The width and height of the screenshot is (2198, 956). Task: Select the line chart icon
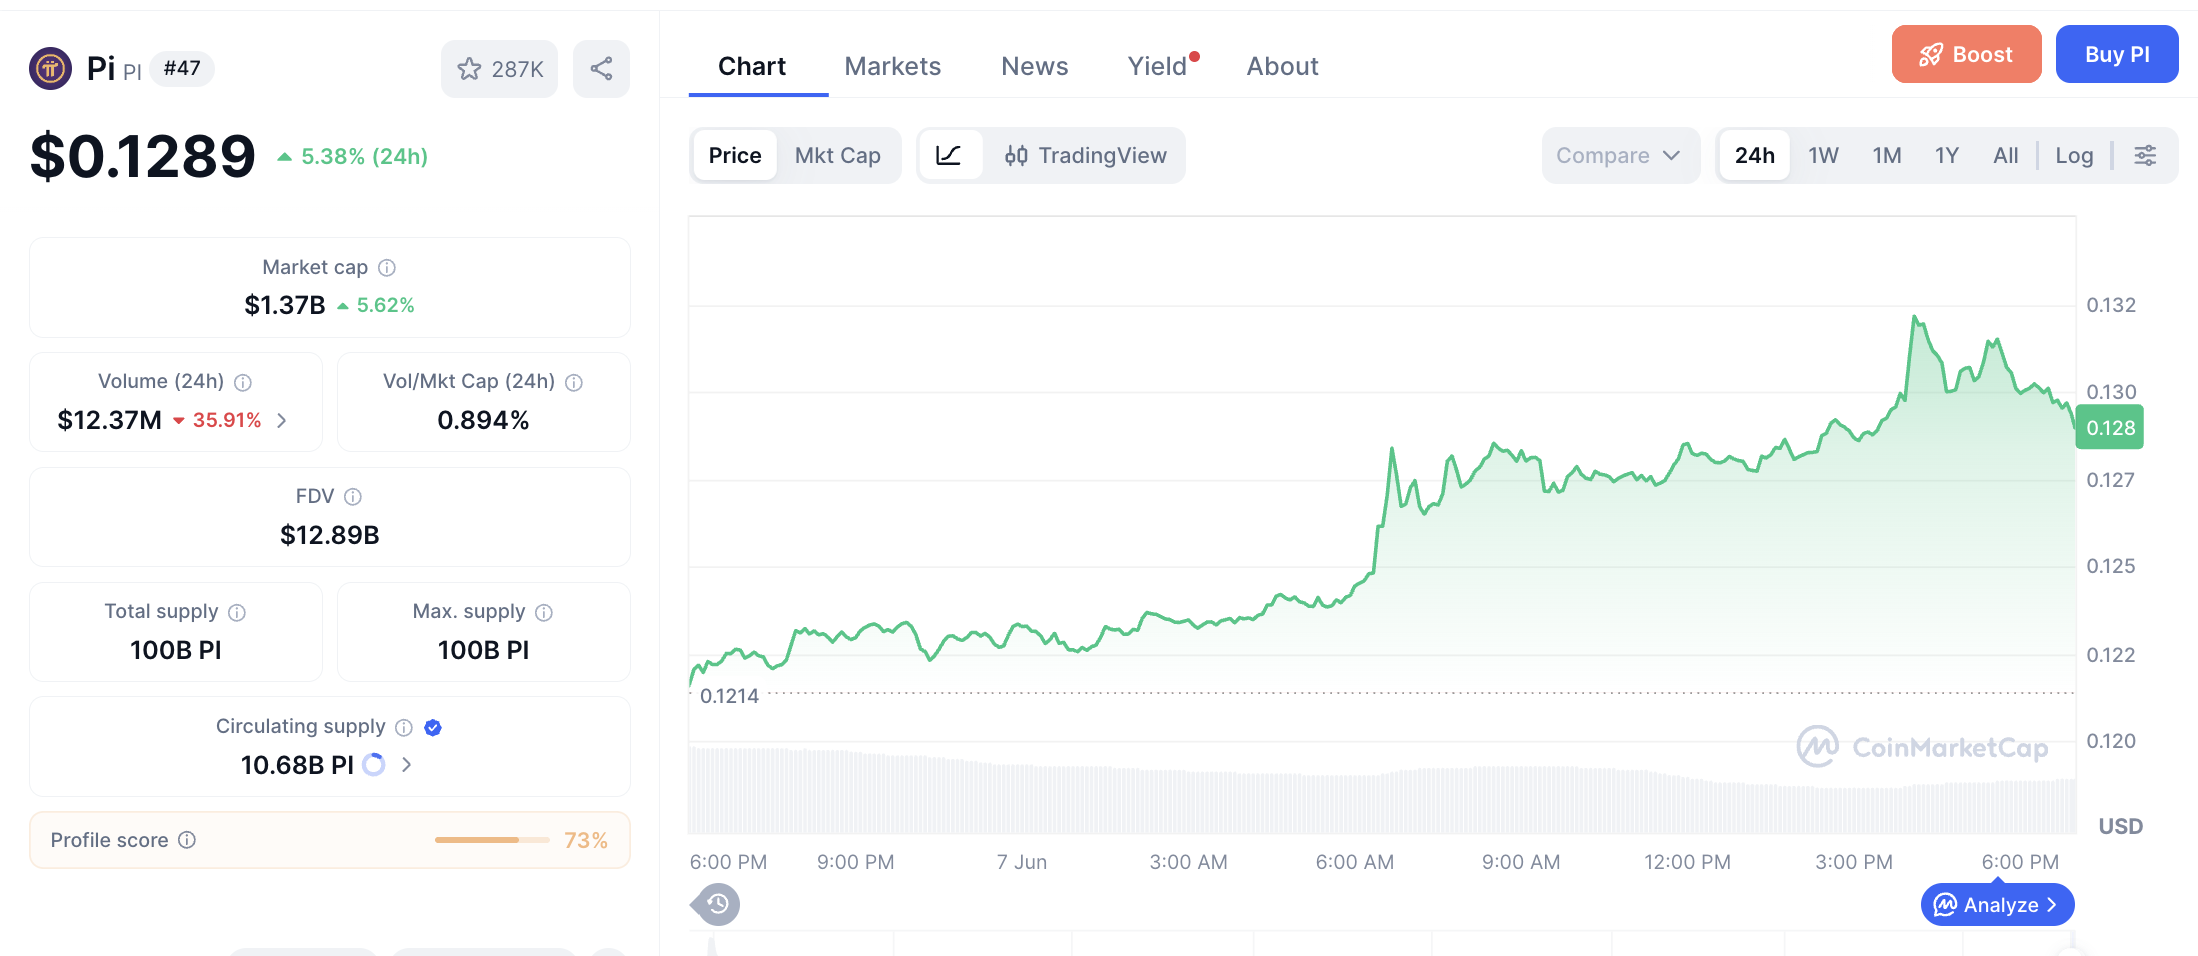tap(949, 155)
